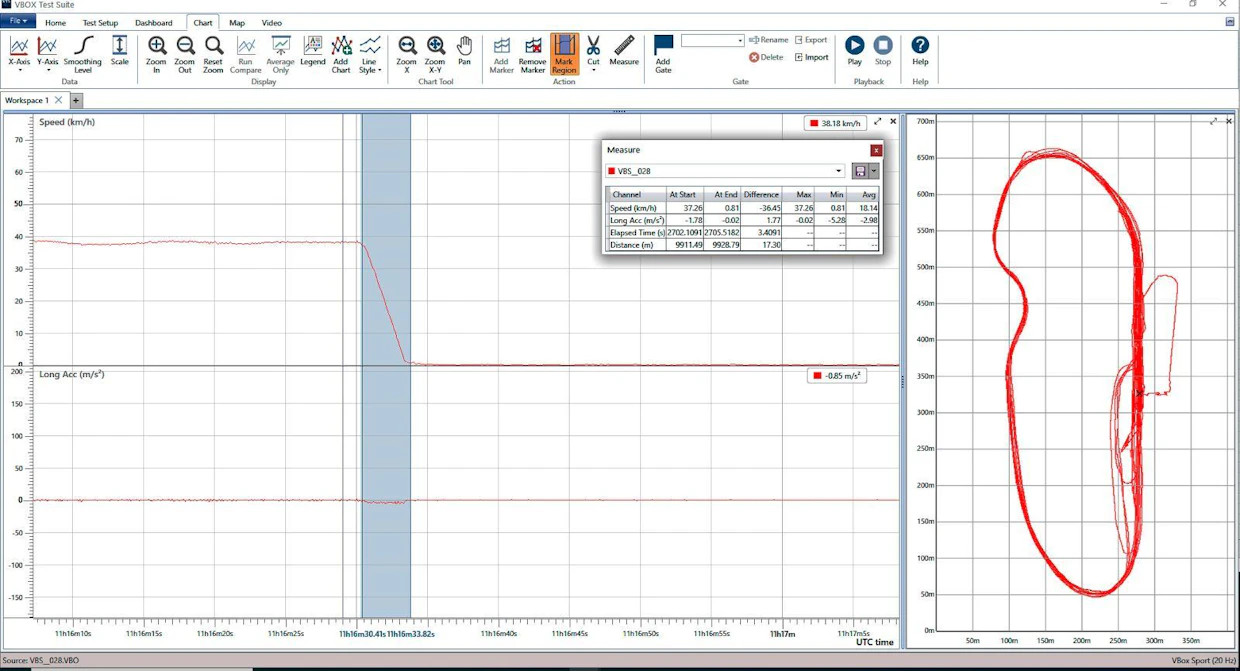This screenshot has height=671, width=1240.
Task: Click the red VBS__028 color swatch
Action: [612, 171]
